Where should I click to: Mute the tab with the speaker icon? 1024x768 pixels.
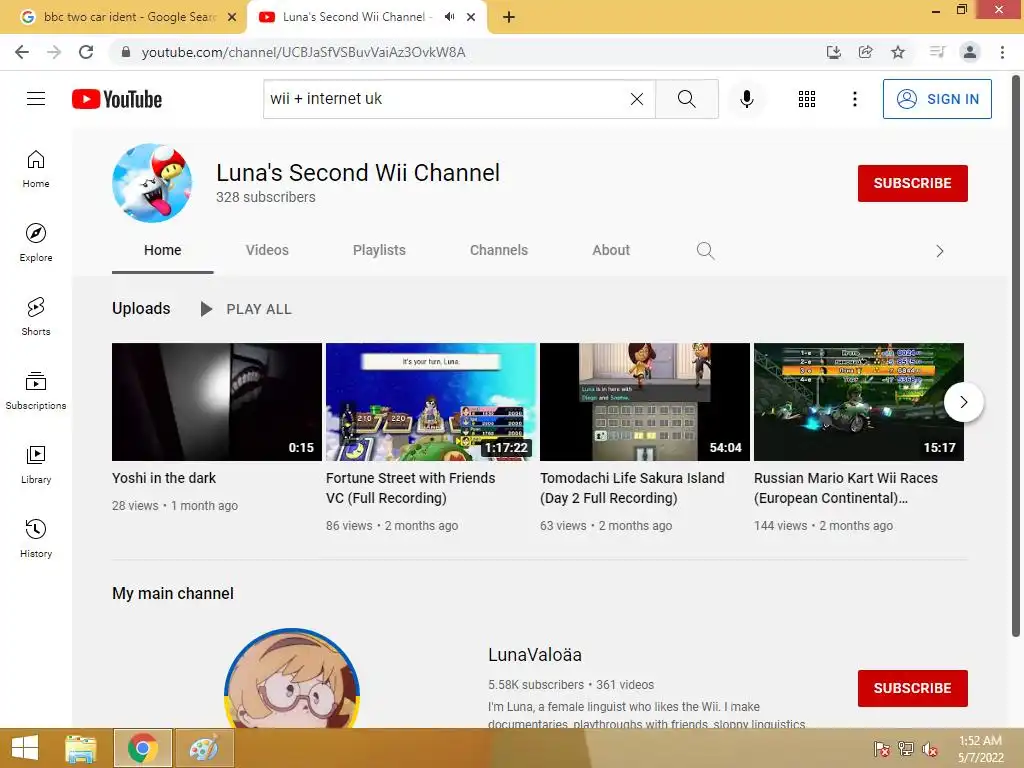click(449, 17)
